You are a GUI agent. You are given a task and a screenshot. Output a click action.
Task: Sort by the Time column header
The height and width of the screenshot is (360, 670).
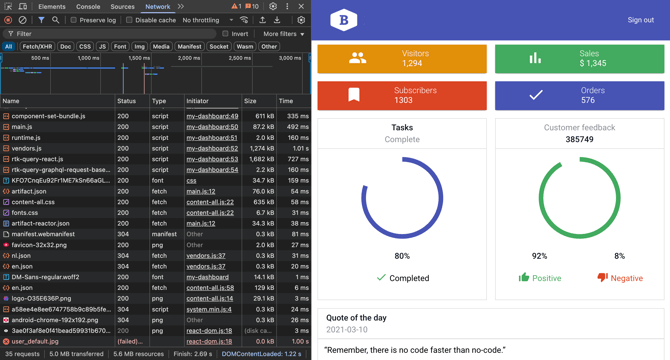294,101
